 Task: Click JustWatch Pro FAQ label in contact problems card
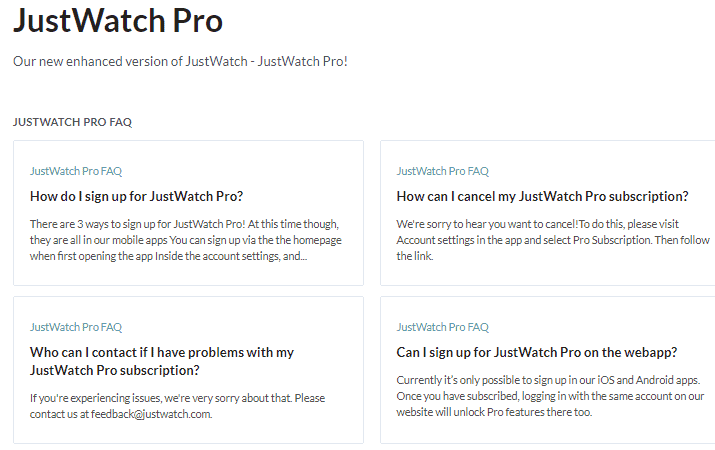(x=76, y=327)
